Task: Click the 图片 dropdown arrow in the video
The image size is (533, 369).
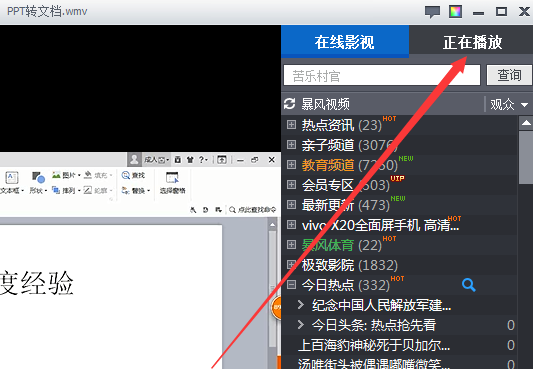Action: click(79, 175)
